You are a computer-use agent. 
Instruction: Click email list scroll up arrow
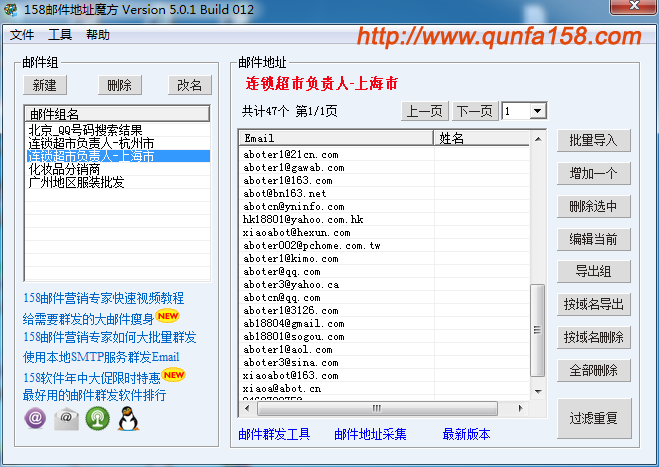(x=538, y=139)
